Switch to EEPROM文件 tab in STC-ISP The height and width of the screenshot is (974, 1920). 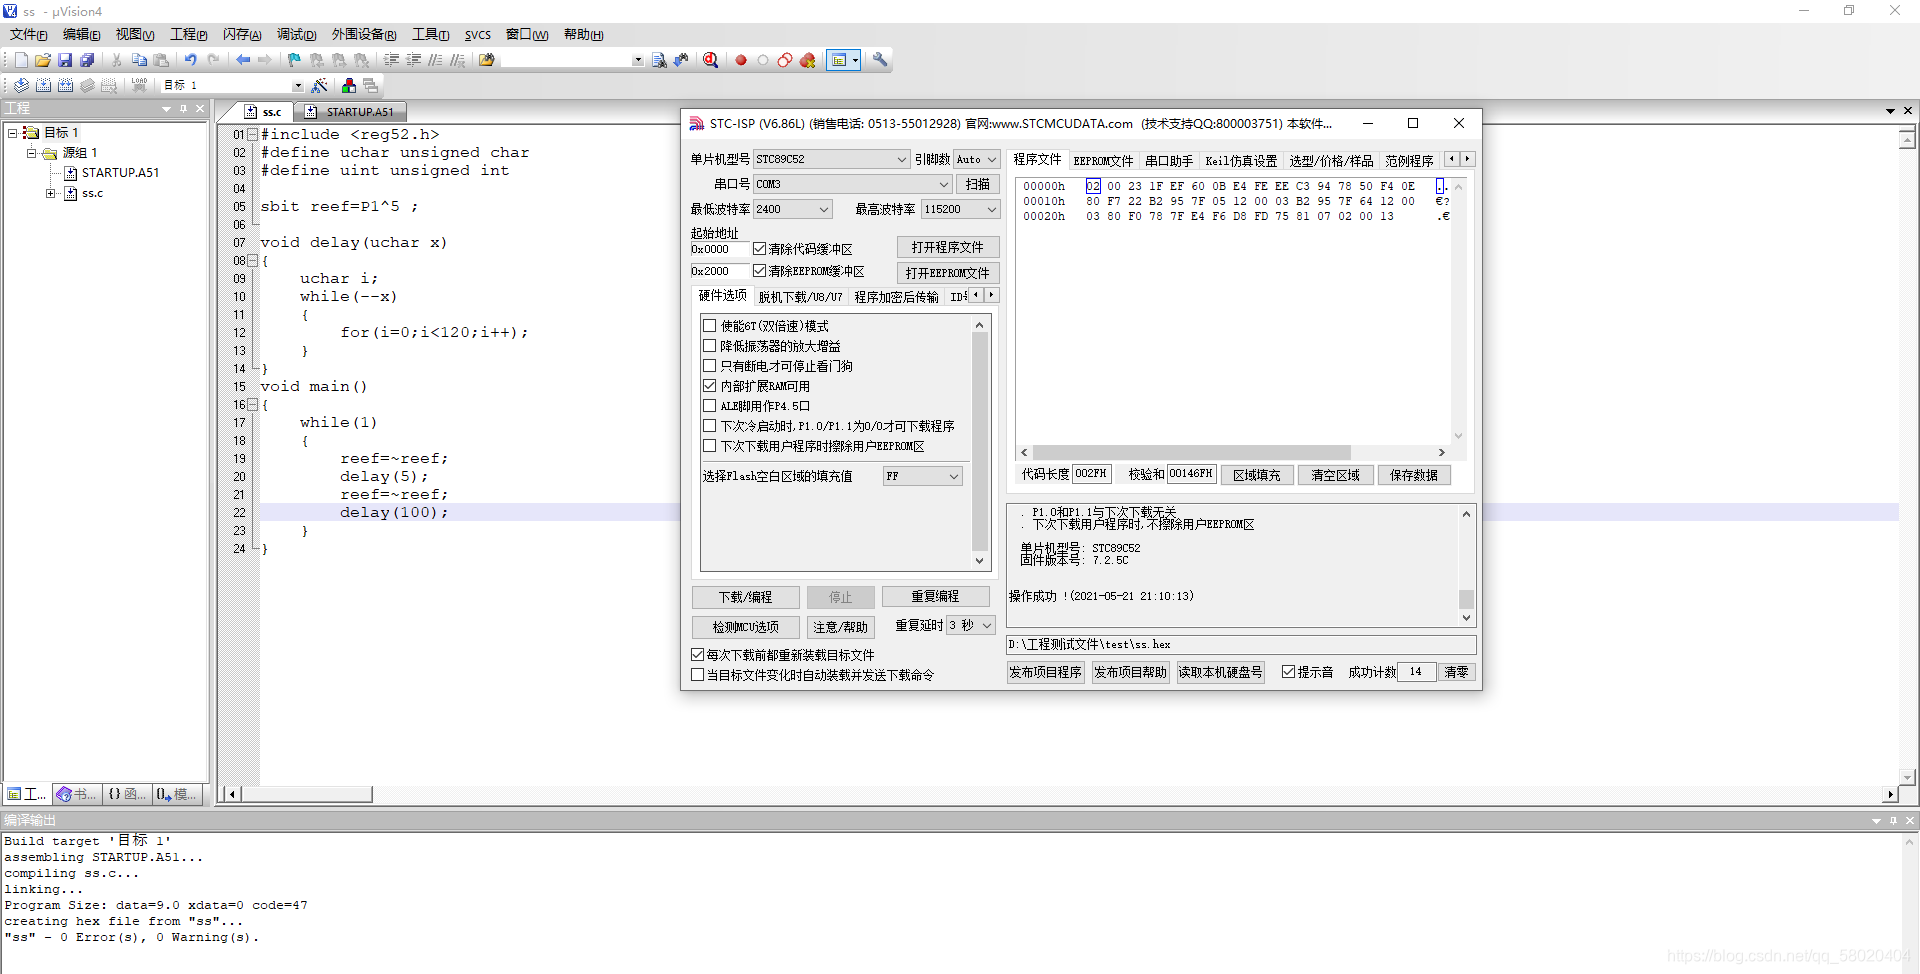[x=1103, y=160]
